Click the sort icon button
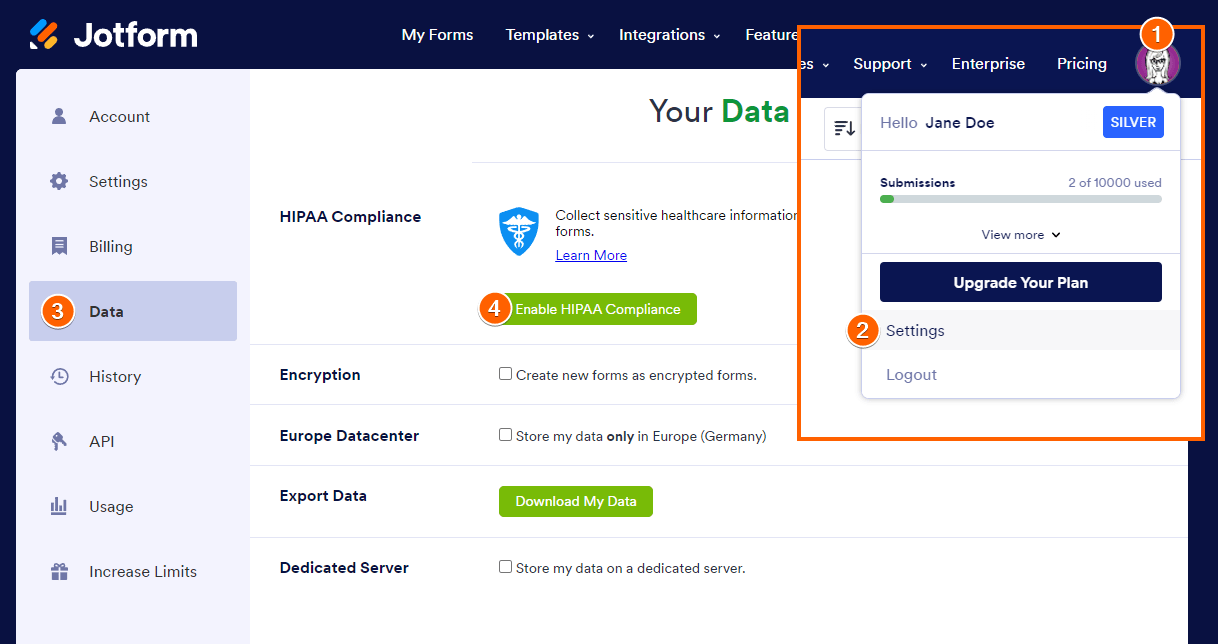 844,128
